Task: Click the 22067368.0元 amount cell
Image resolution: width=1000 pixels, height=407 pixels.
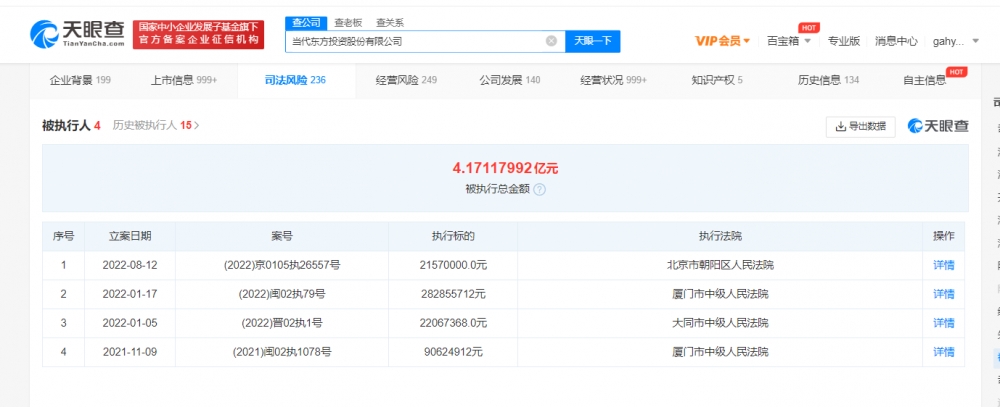Action: (453, 323)
